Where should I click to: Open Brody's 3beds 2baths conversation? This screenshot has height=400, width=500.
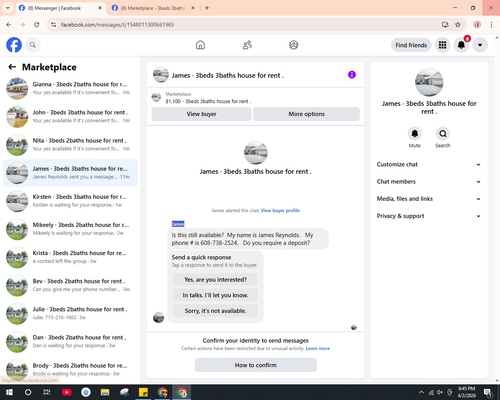(x=70, y=370)
